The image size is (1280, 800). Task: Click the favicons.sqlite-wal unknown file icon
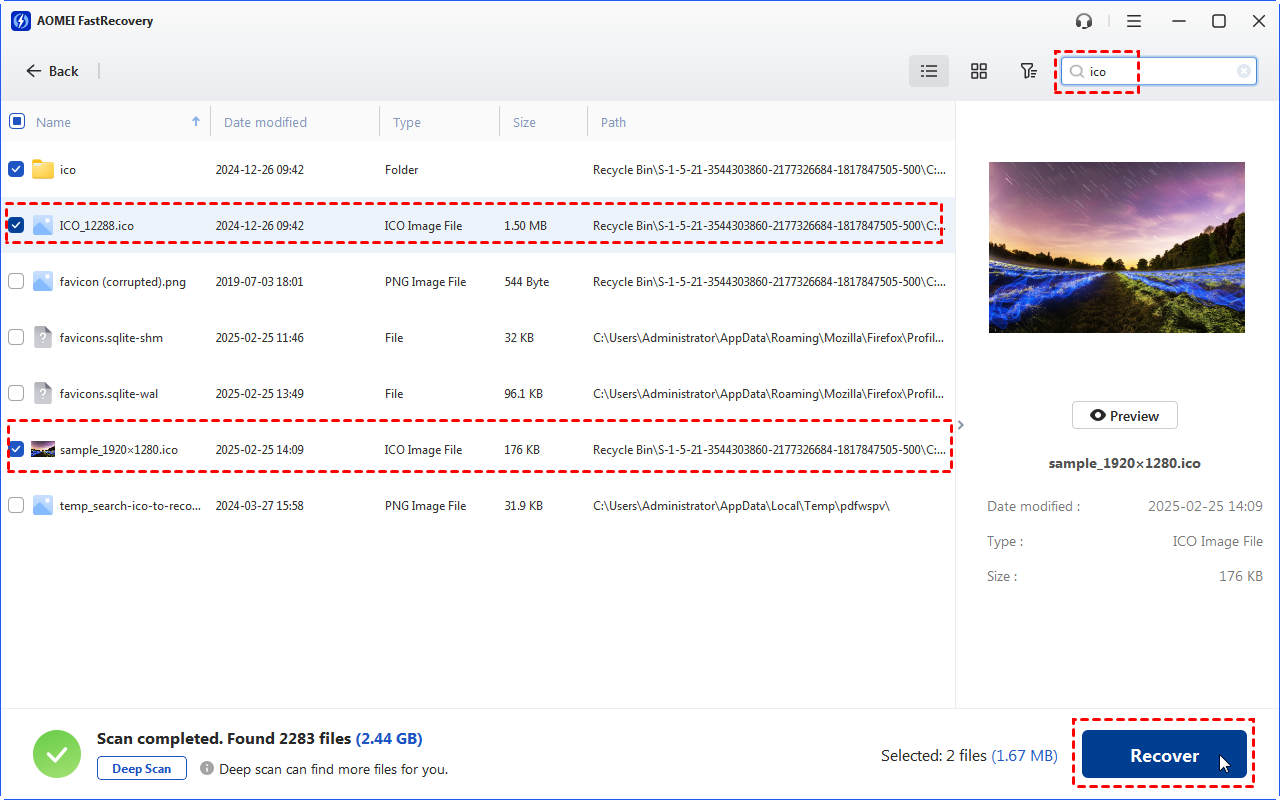click(42, 393)
